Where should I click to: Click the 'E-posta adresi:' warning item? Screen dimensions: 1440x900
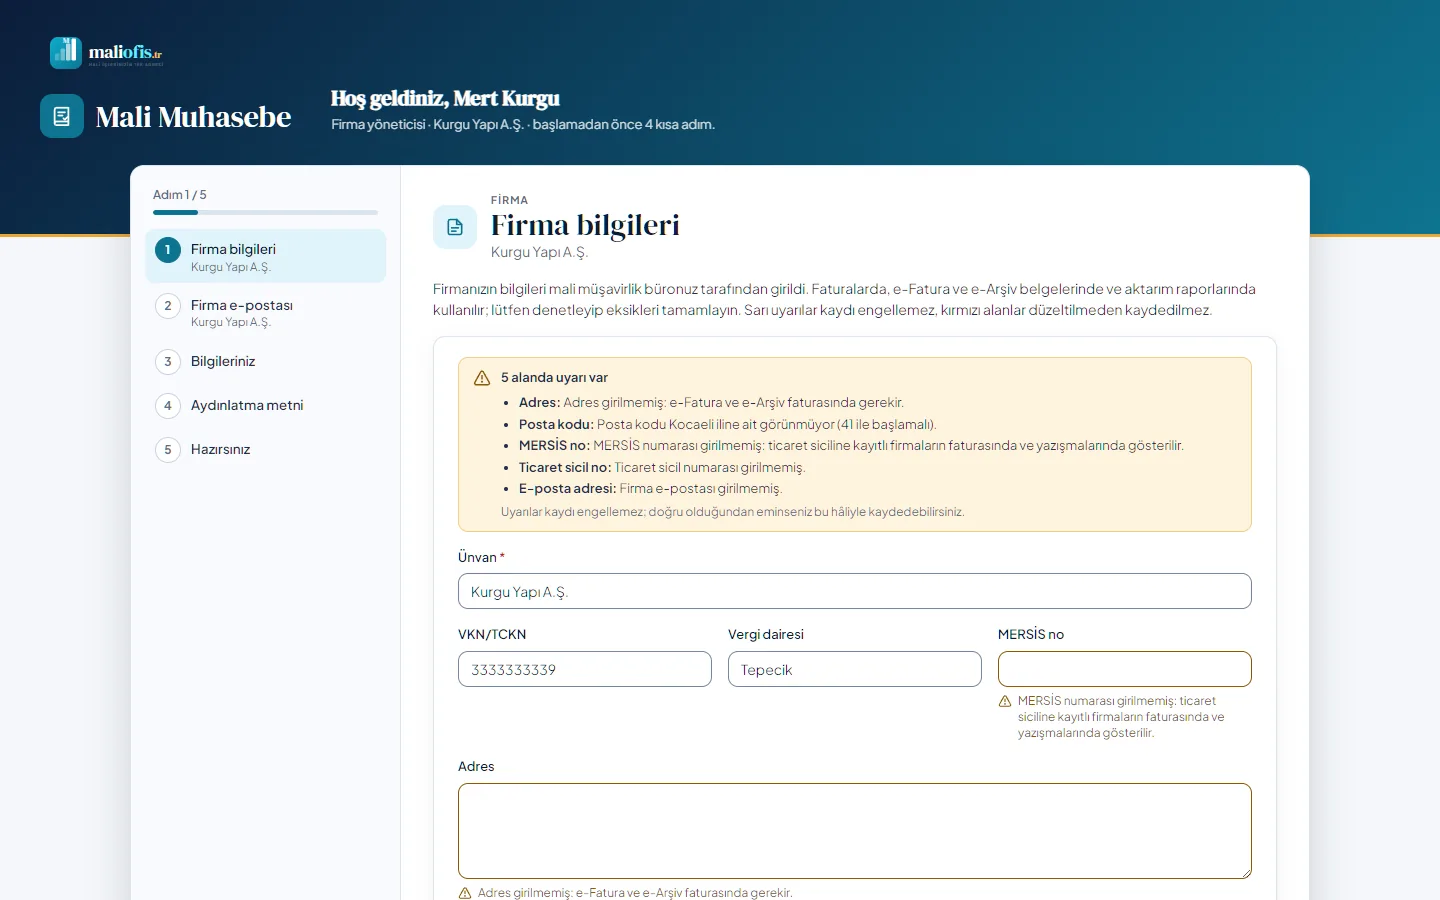pyautogui.click(x=650, y=488)
